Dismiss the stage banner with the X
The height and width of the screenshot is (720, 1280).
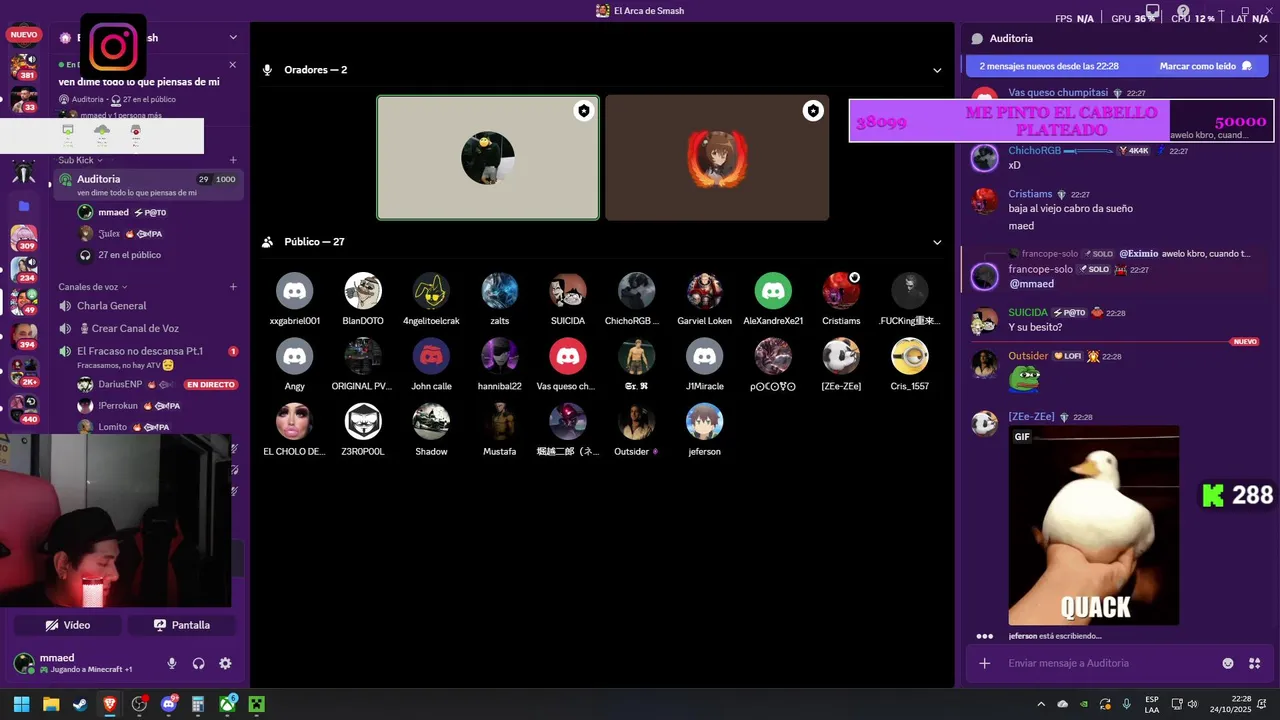pyautogui.click(x=233, y=64)
